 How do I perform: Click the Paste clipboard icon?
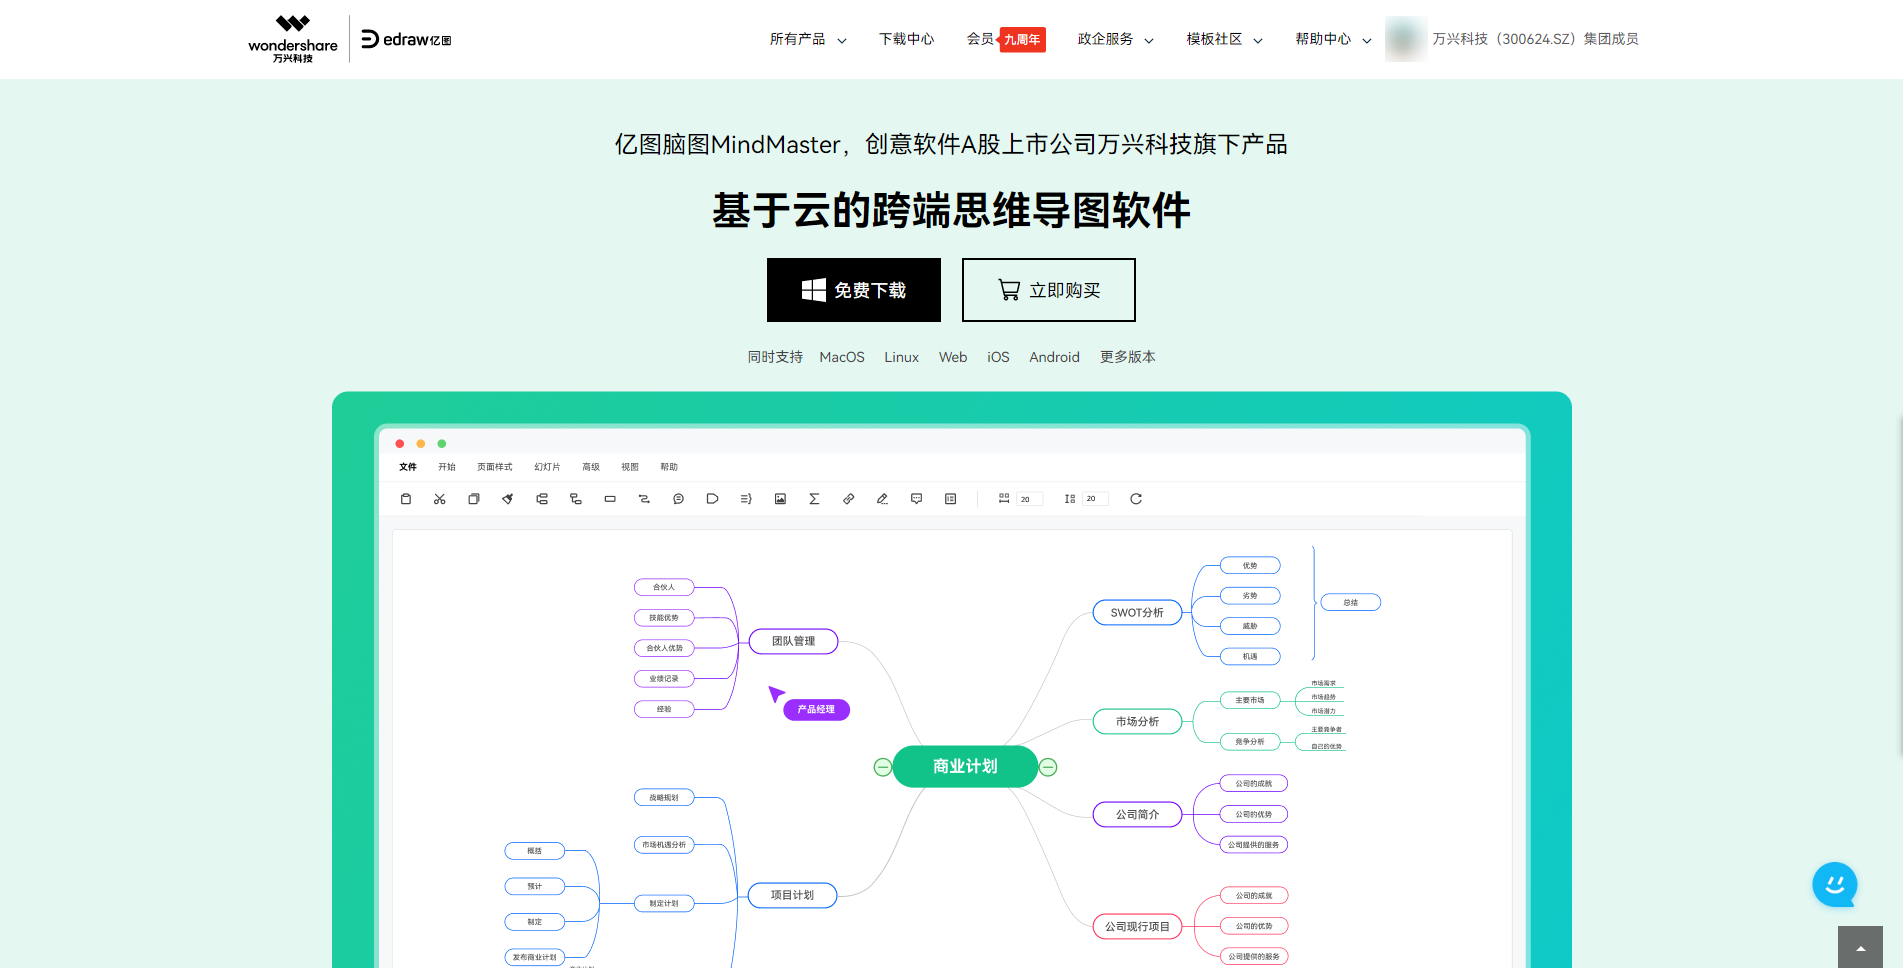[405, 498]
